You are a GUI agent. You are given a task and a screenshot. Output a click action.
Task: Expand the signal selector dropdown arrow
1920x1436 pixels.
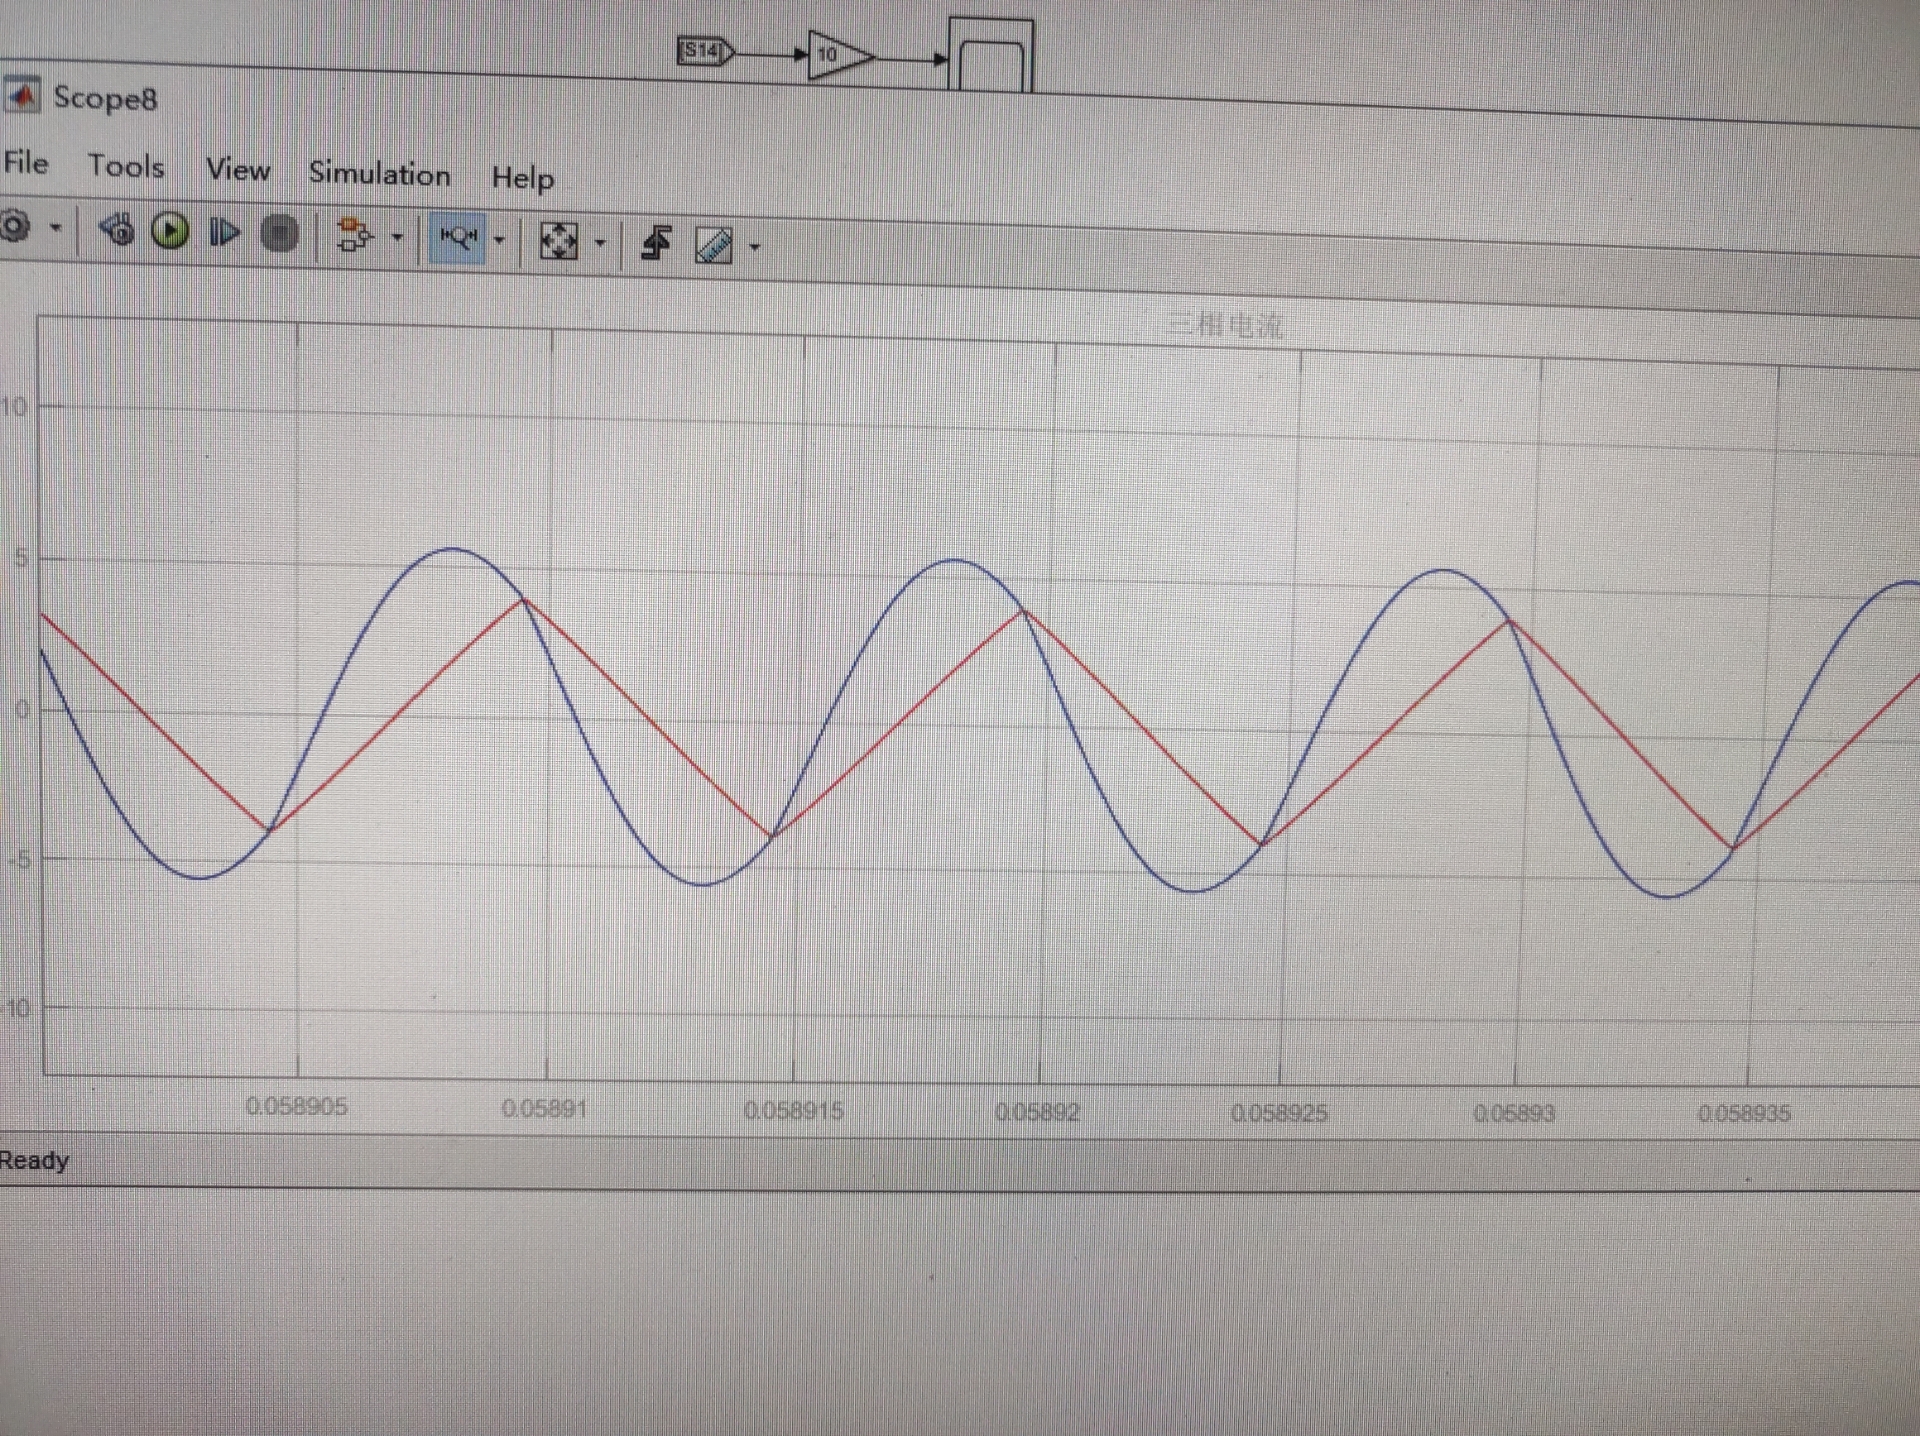click(397, 238)
